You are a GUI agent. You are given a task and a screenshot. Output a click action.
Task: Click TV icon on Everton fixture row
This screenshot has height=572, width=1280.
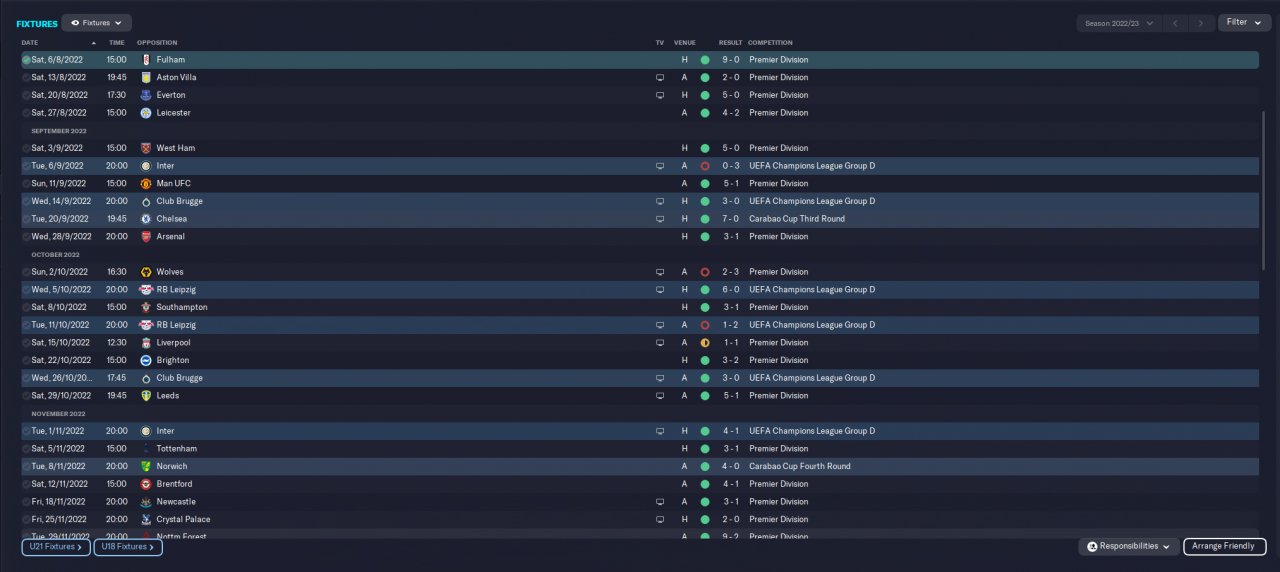660,95
